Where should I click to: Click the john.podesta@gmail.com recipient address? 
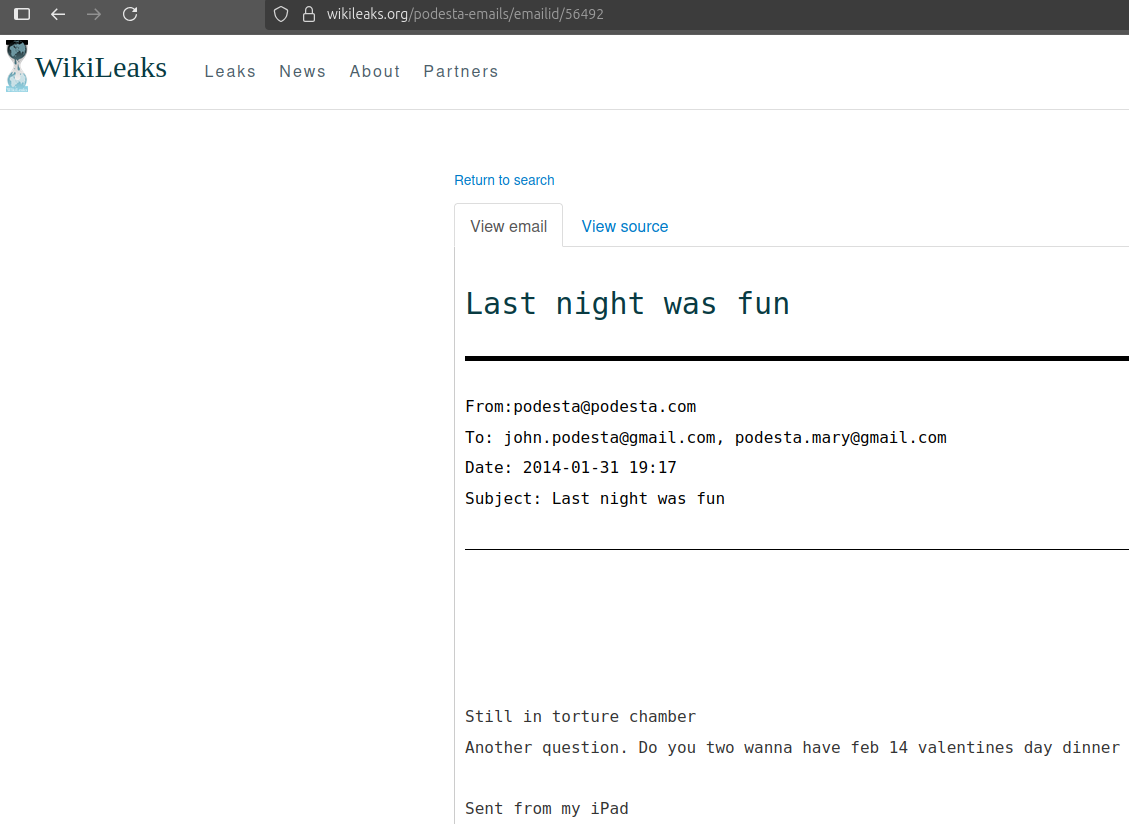click(609, 437)
